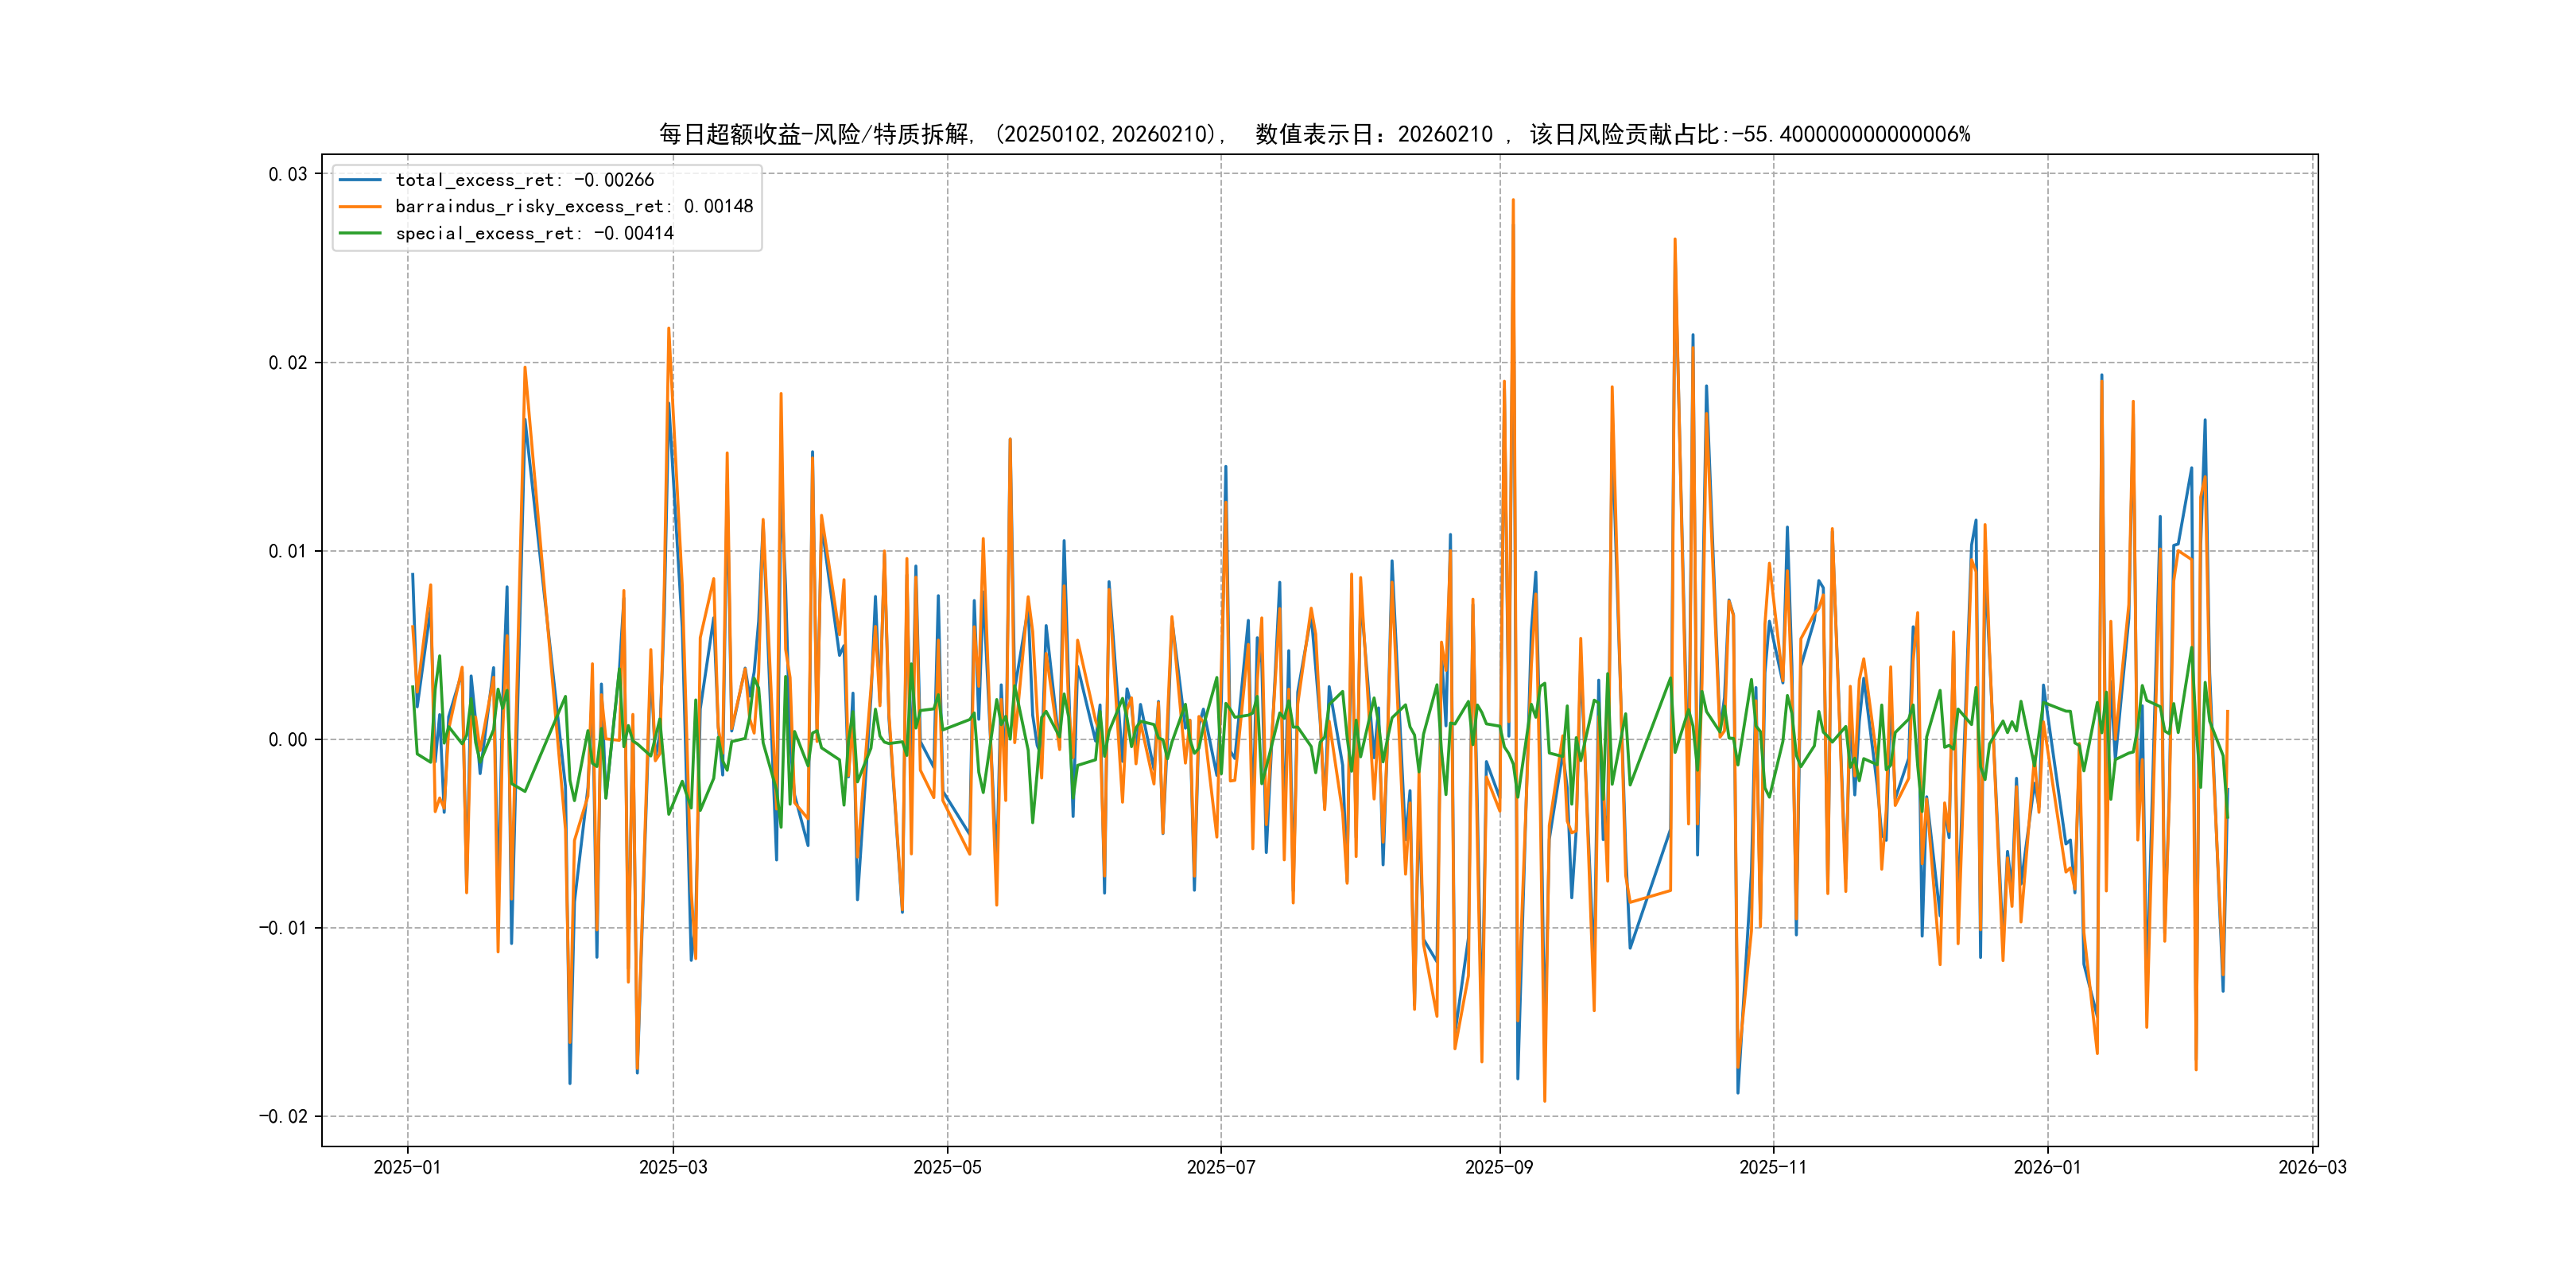
Task: Click the 2026-01 x-axis tick label
Action: [2047, 1167]
